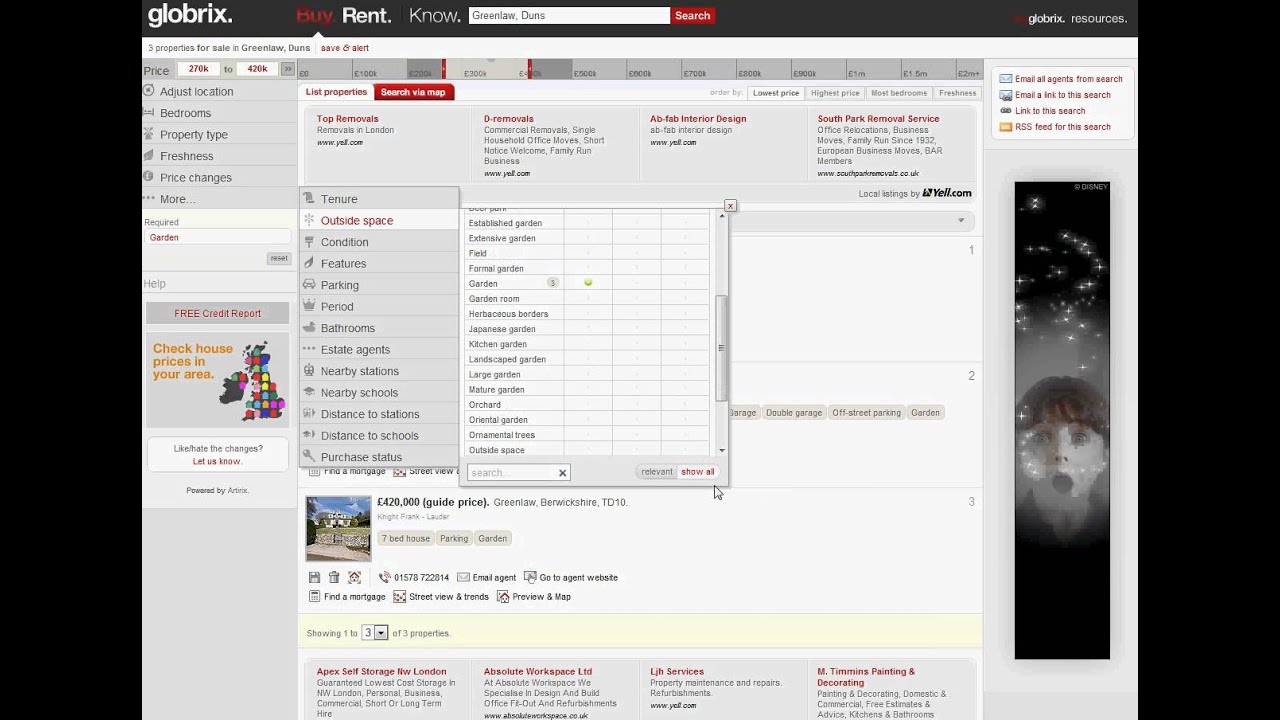Open the Features filter category
The image size is (1280, 720).
(379, 263)
